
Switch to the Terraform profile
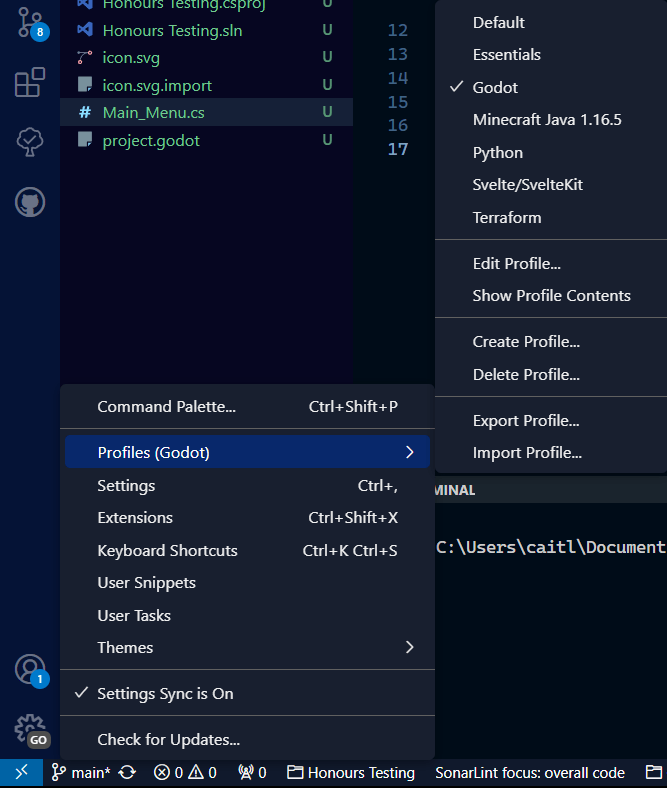point(551,218)
